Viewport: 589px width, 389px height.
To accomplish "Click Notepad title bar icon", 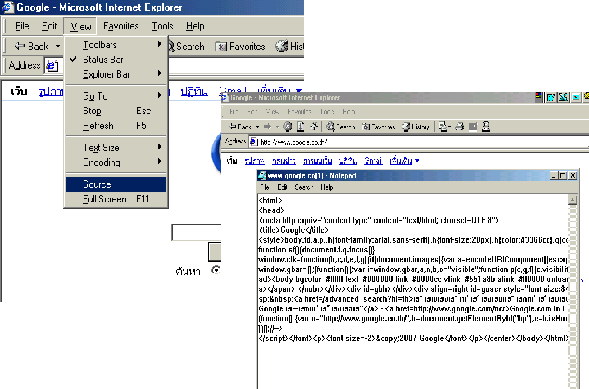I will coord(262,175).
